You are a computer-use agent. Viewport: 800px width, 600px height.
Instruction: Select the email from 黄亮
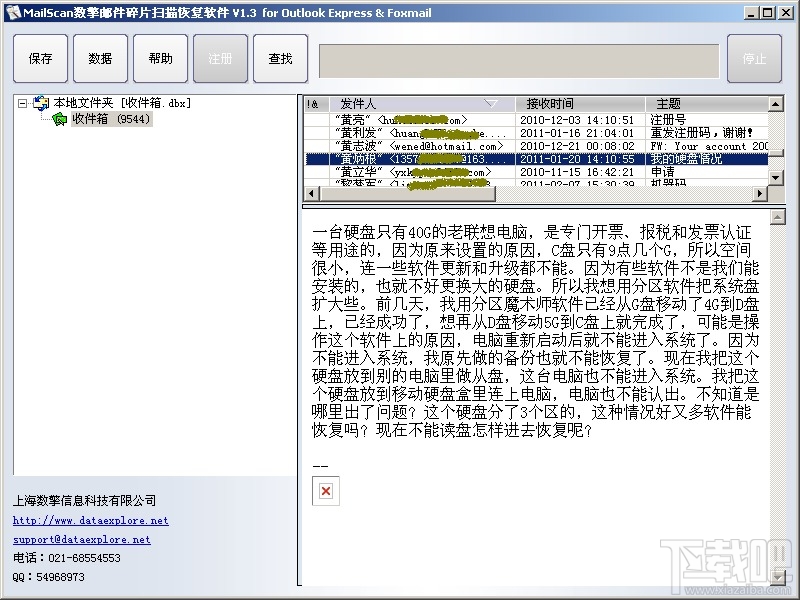click(x=536, y=120)
